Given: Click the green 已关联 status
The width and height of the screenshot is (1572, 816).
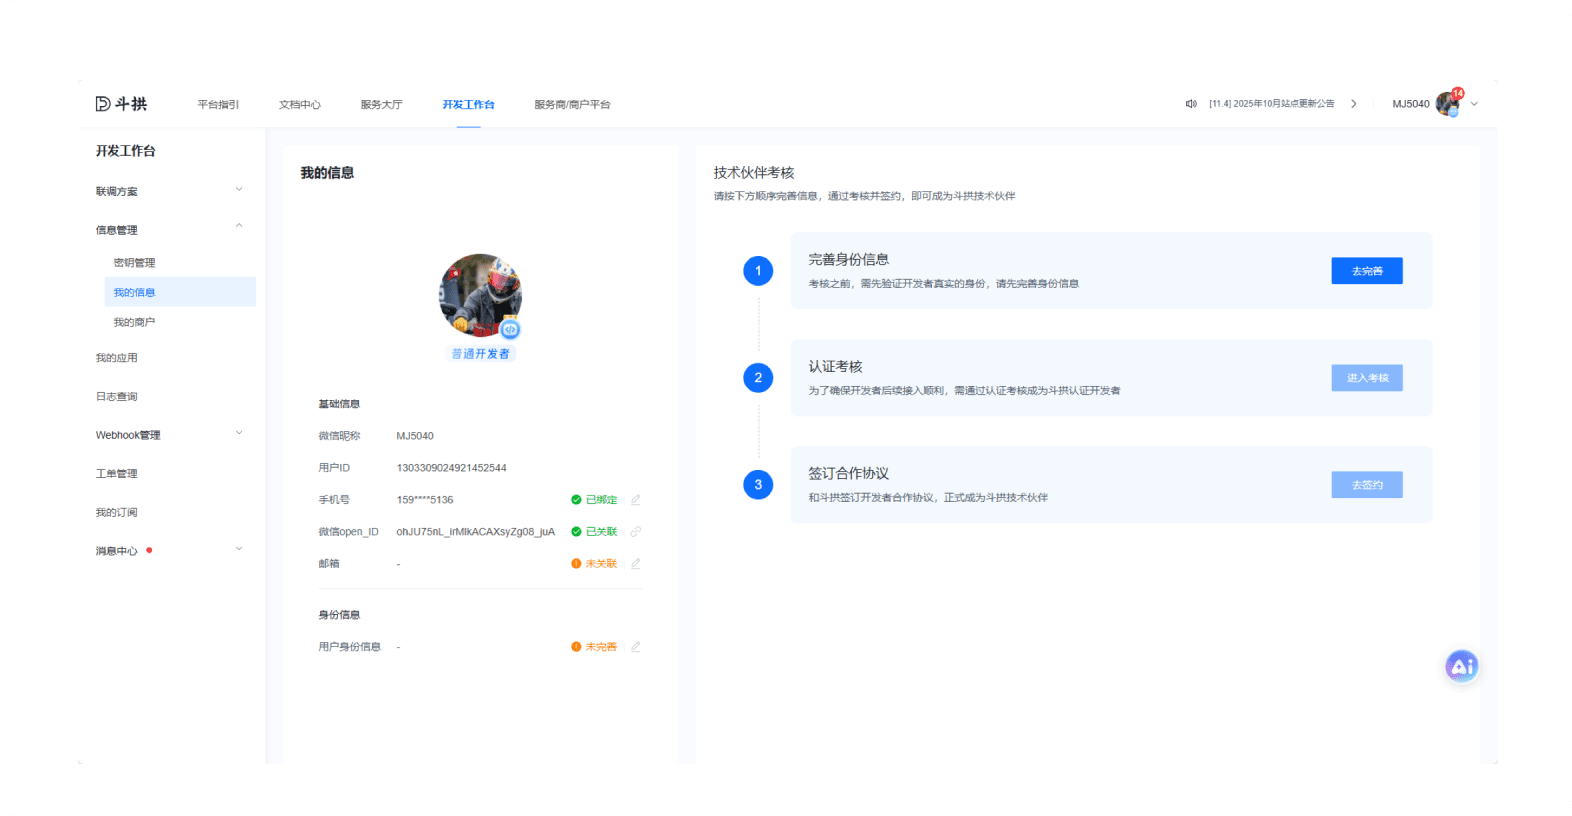Looking at the screenshot, I should pos(594,532).
